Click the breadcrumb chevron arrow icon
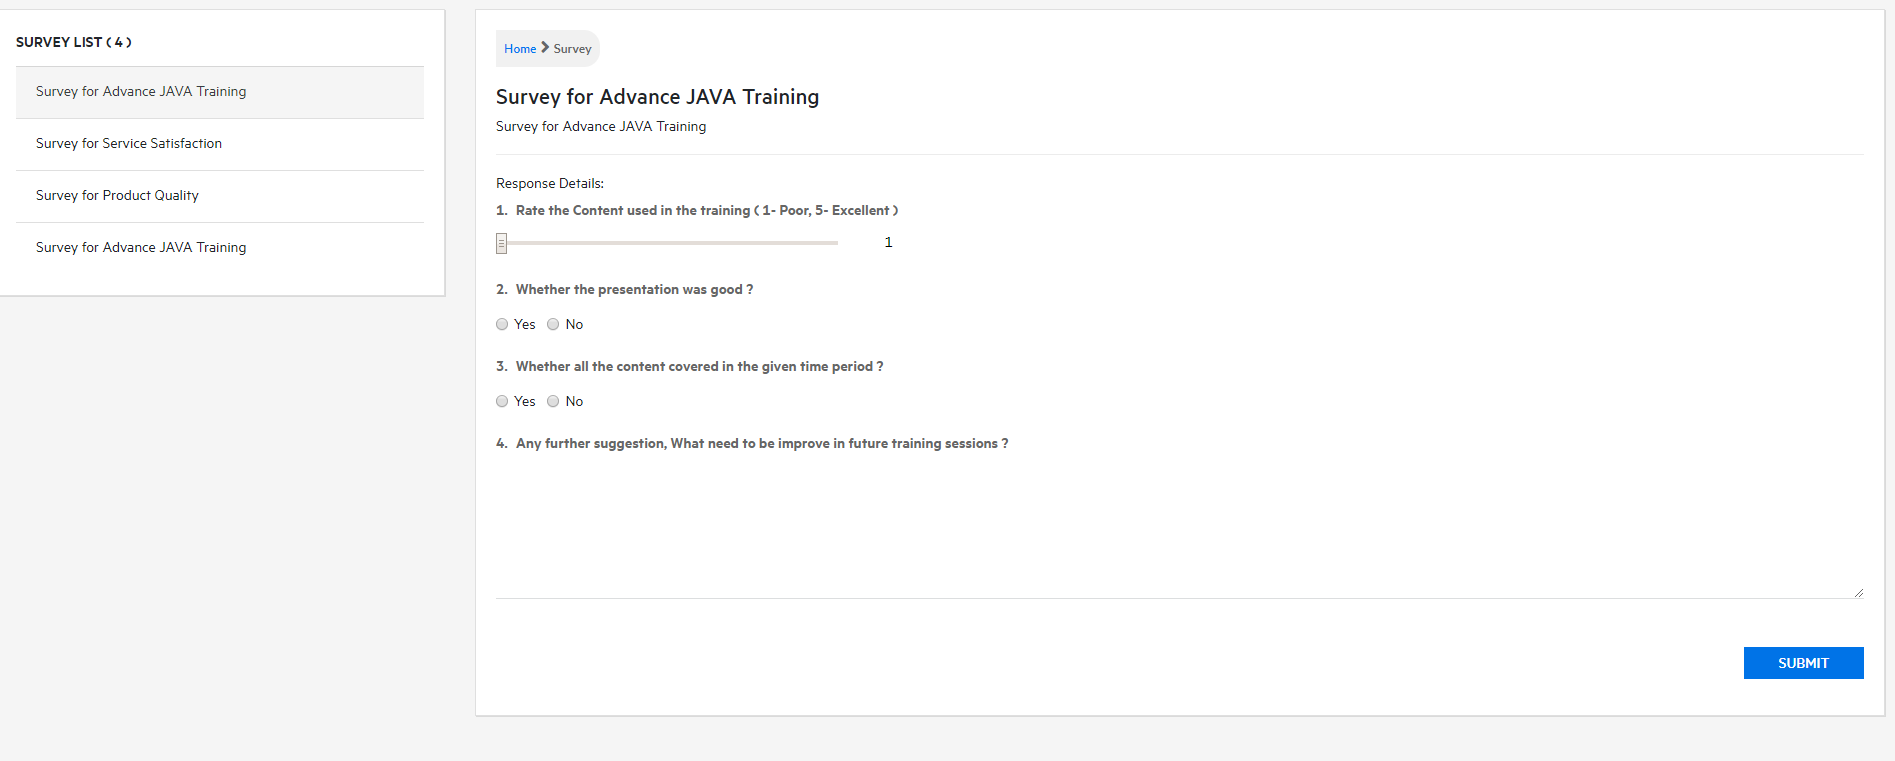Screen dimensions: 1895x761 pyautogui.click(x=545, y=47)
